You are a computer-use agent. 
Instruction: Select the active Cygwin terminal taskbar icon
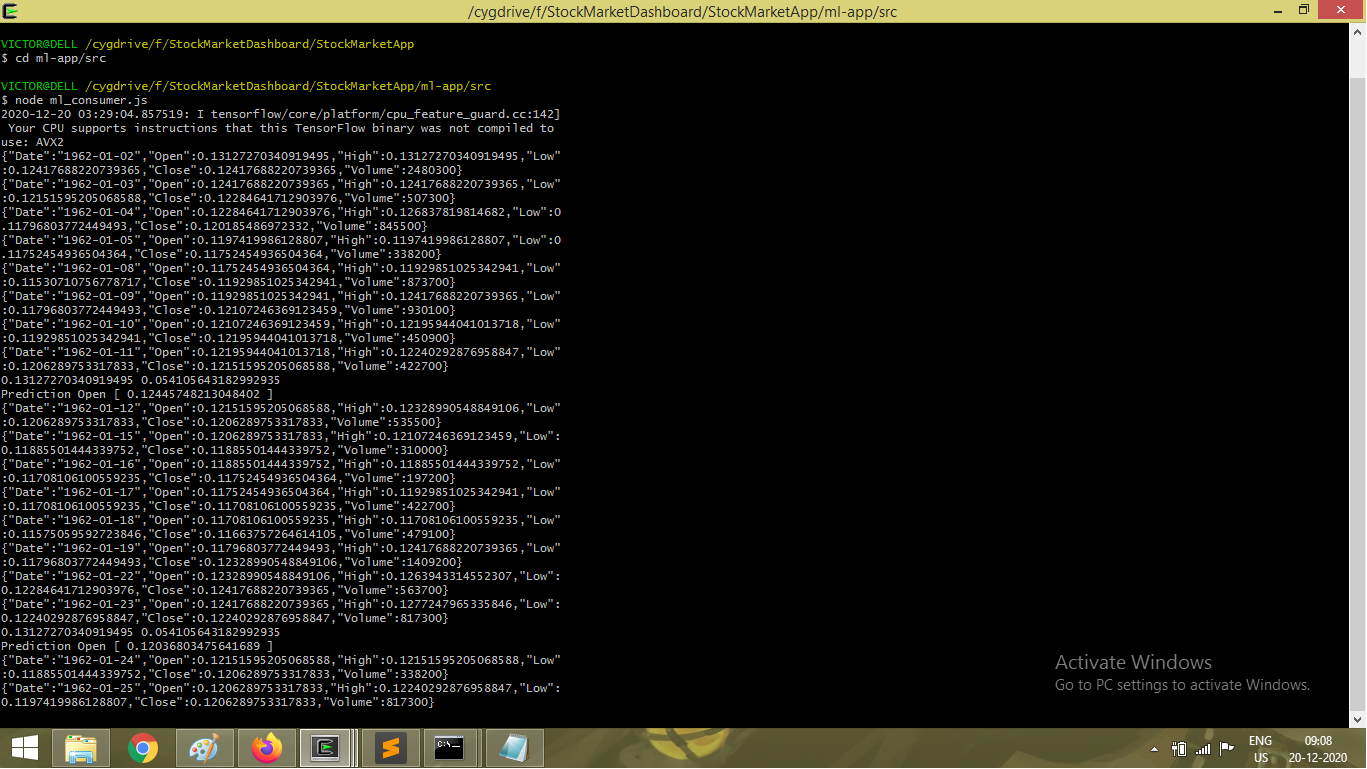pos(326,748)
